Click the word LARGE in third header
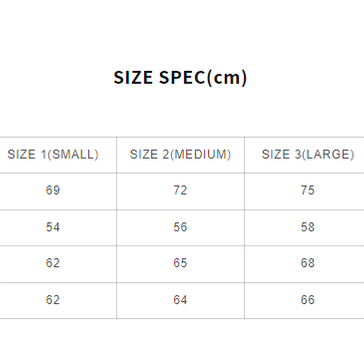This screenshot has height=364, width=364. pyautogui.click(x=328, y=155)
